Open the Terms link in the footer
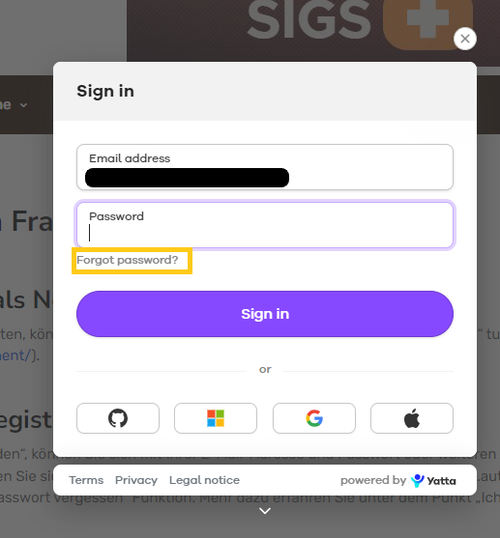The height and width of the screenshot is (538, 500). [x=86, y=480]
